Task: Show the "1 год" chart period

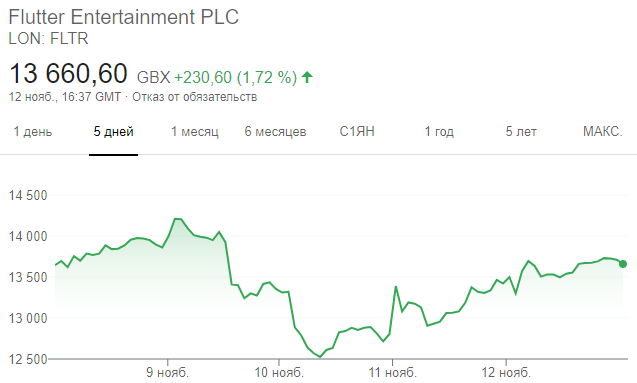Action: point(439,132)
